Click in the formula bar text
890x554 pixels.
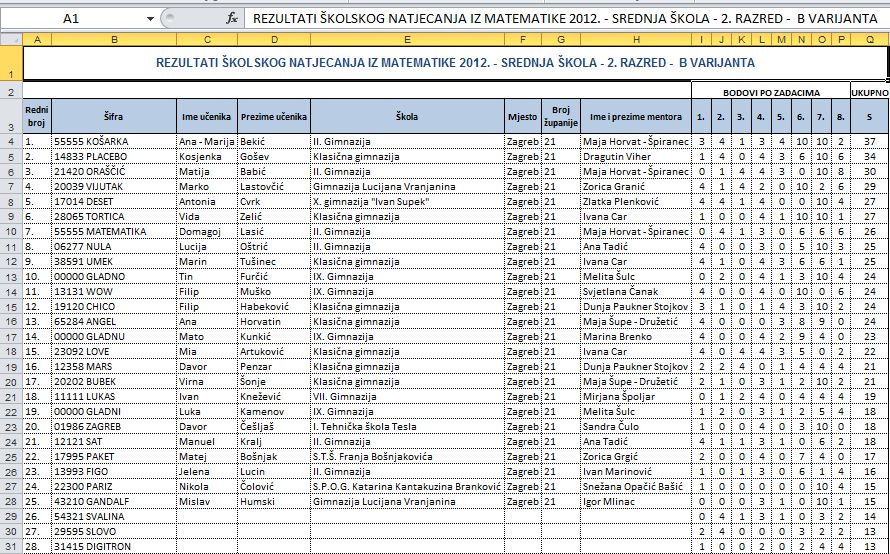pos(565,19)
